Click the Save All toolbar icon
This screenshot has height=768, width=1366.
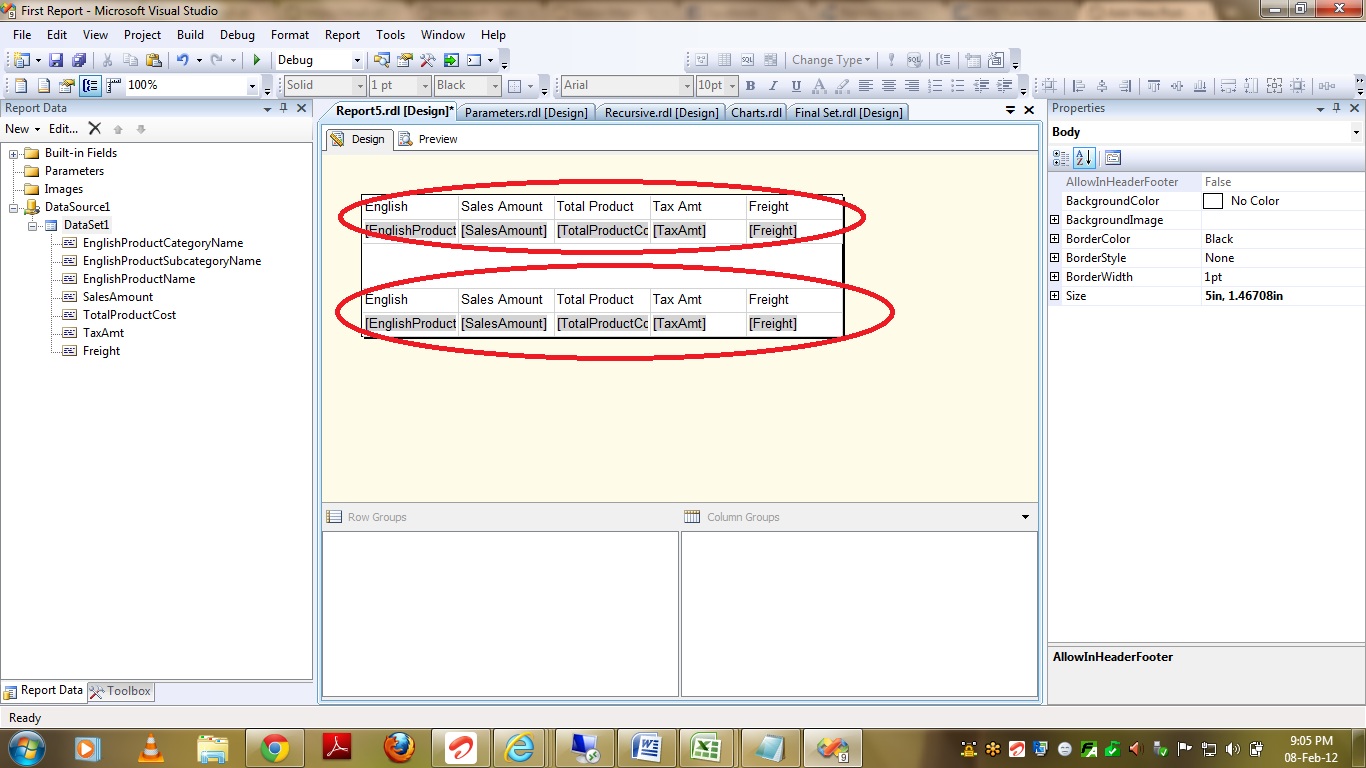coord(78,60)
